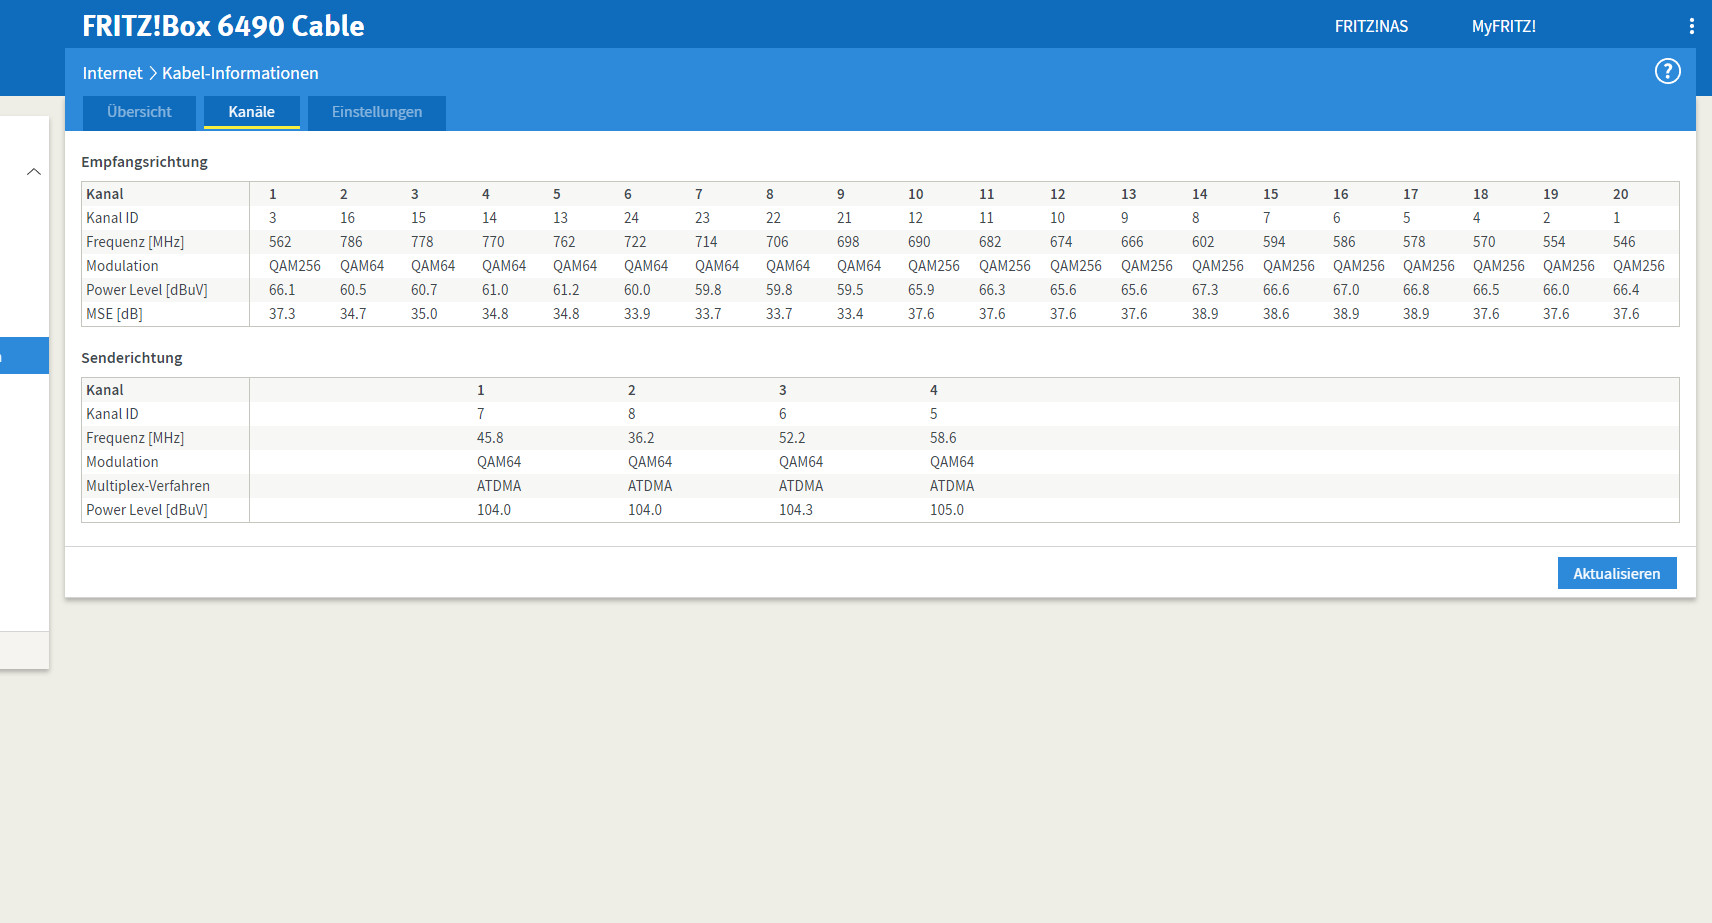
Task: Open FRITZ!NAS from the header
Action: click(x=1371, y=26)
